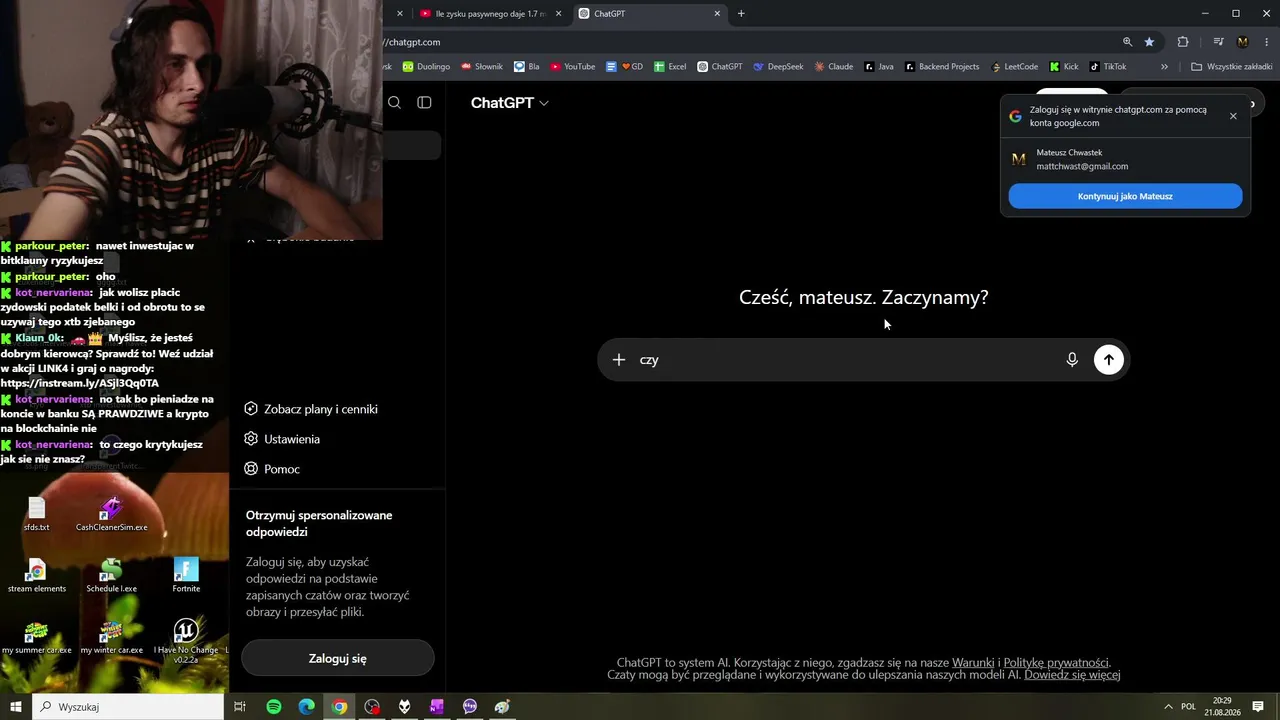Open the Bla bookmark
The height and width of the screenshot is (720, 1280).
coord(527,67)
